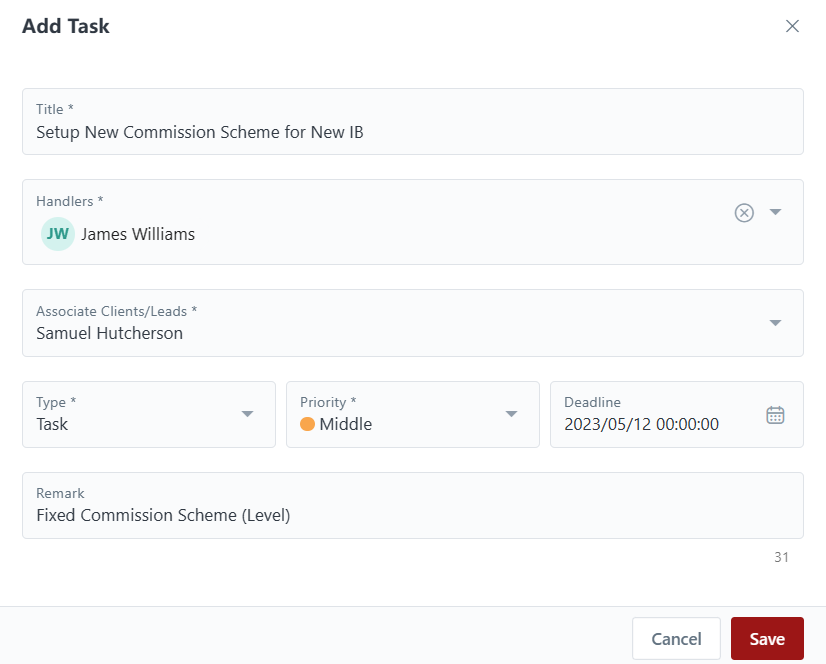The height and width of the screenshot is (664, 826).
Task: Click the orange Middle priority dot
Action: coord(307,424)
